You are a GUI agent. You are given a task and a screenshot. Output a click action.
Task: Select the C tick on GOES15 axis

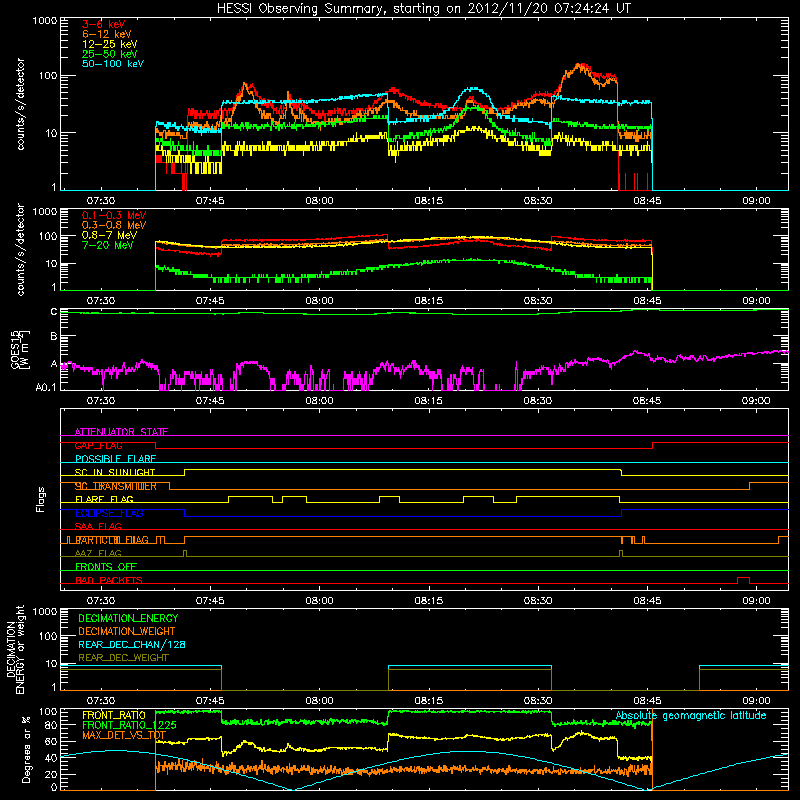tap(54, 312)
